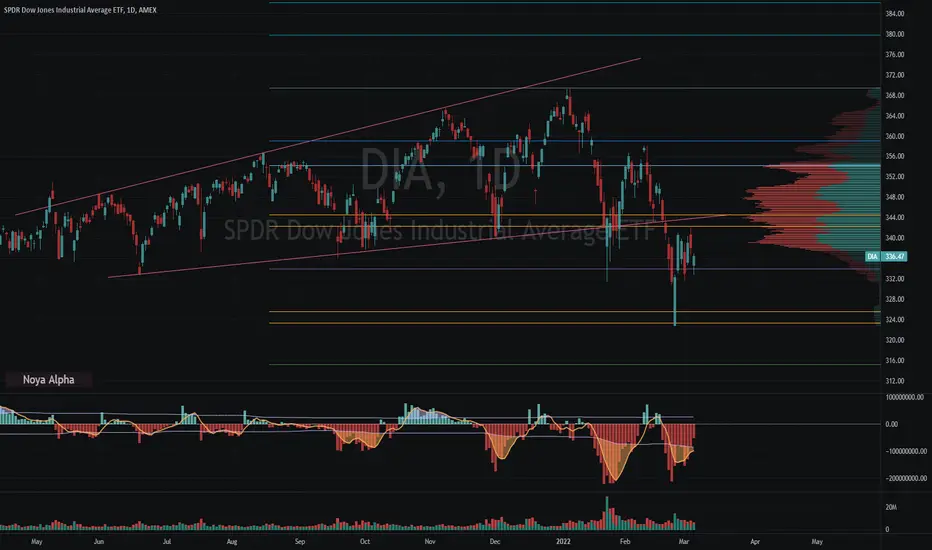This screenshot has height=550, width=932.
Task: Click the 324.00 price axis label
Action: [x=895, y=319]
